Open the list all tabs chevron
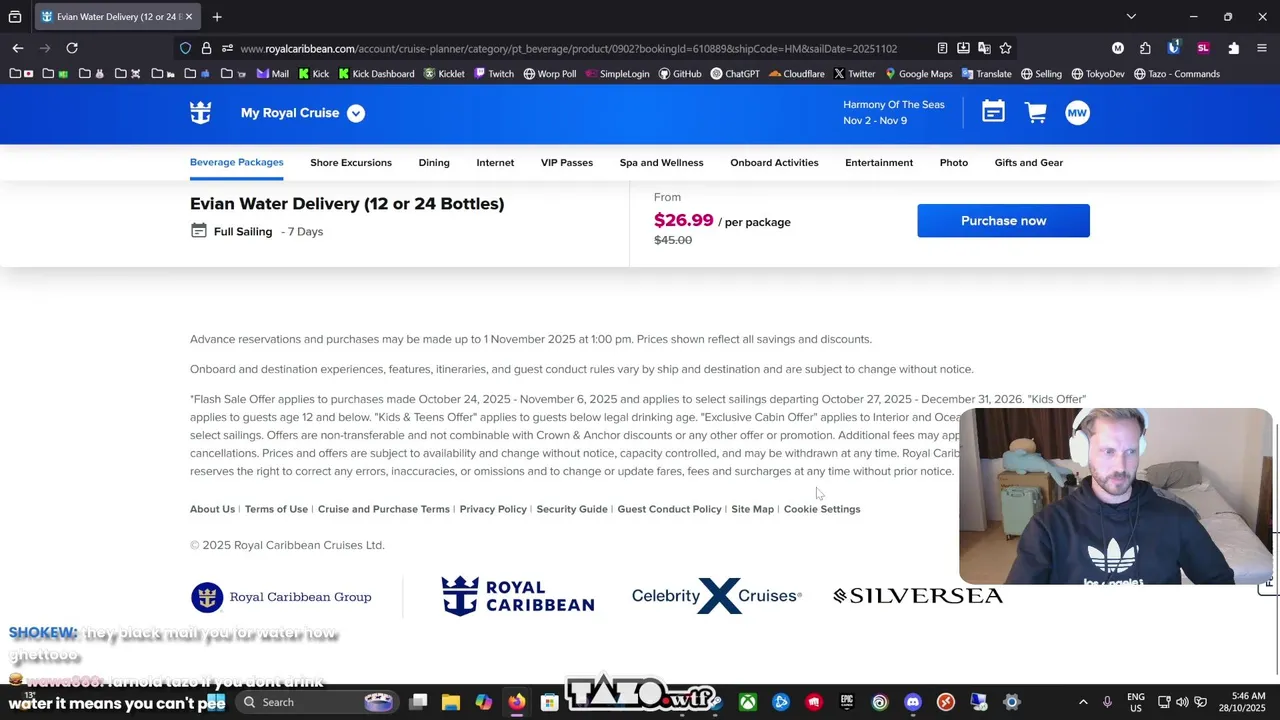The width and height of the screenshot is (1280, 720). [1131, 17]
